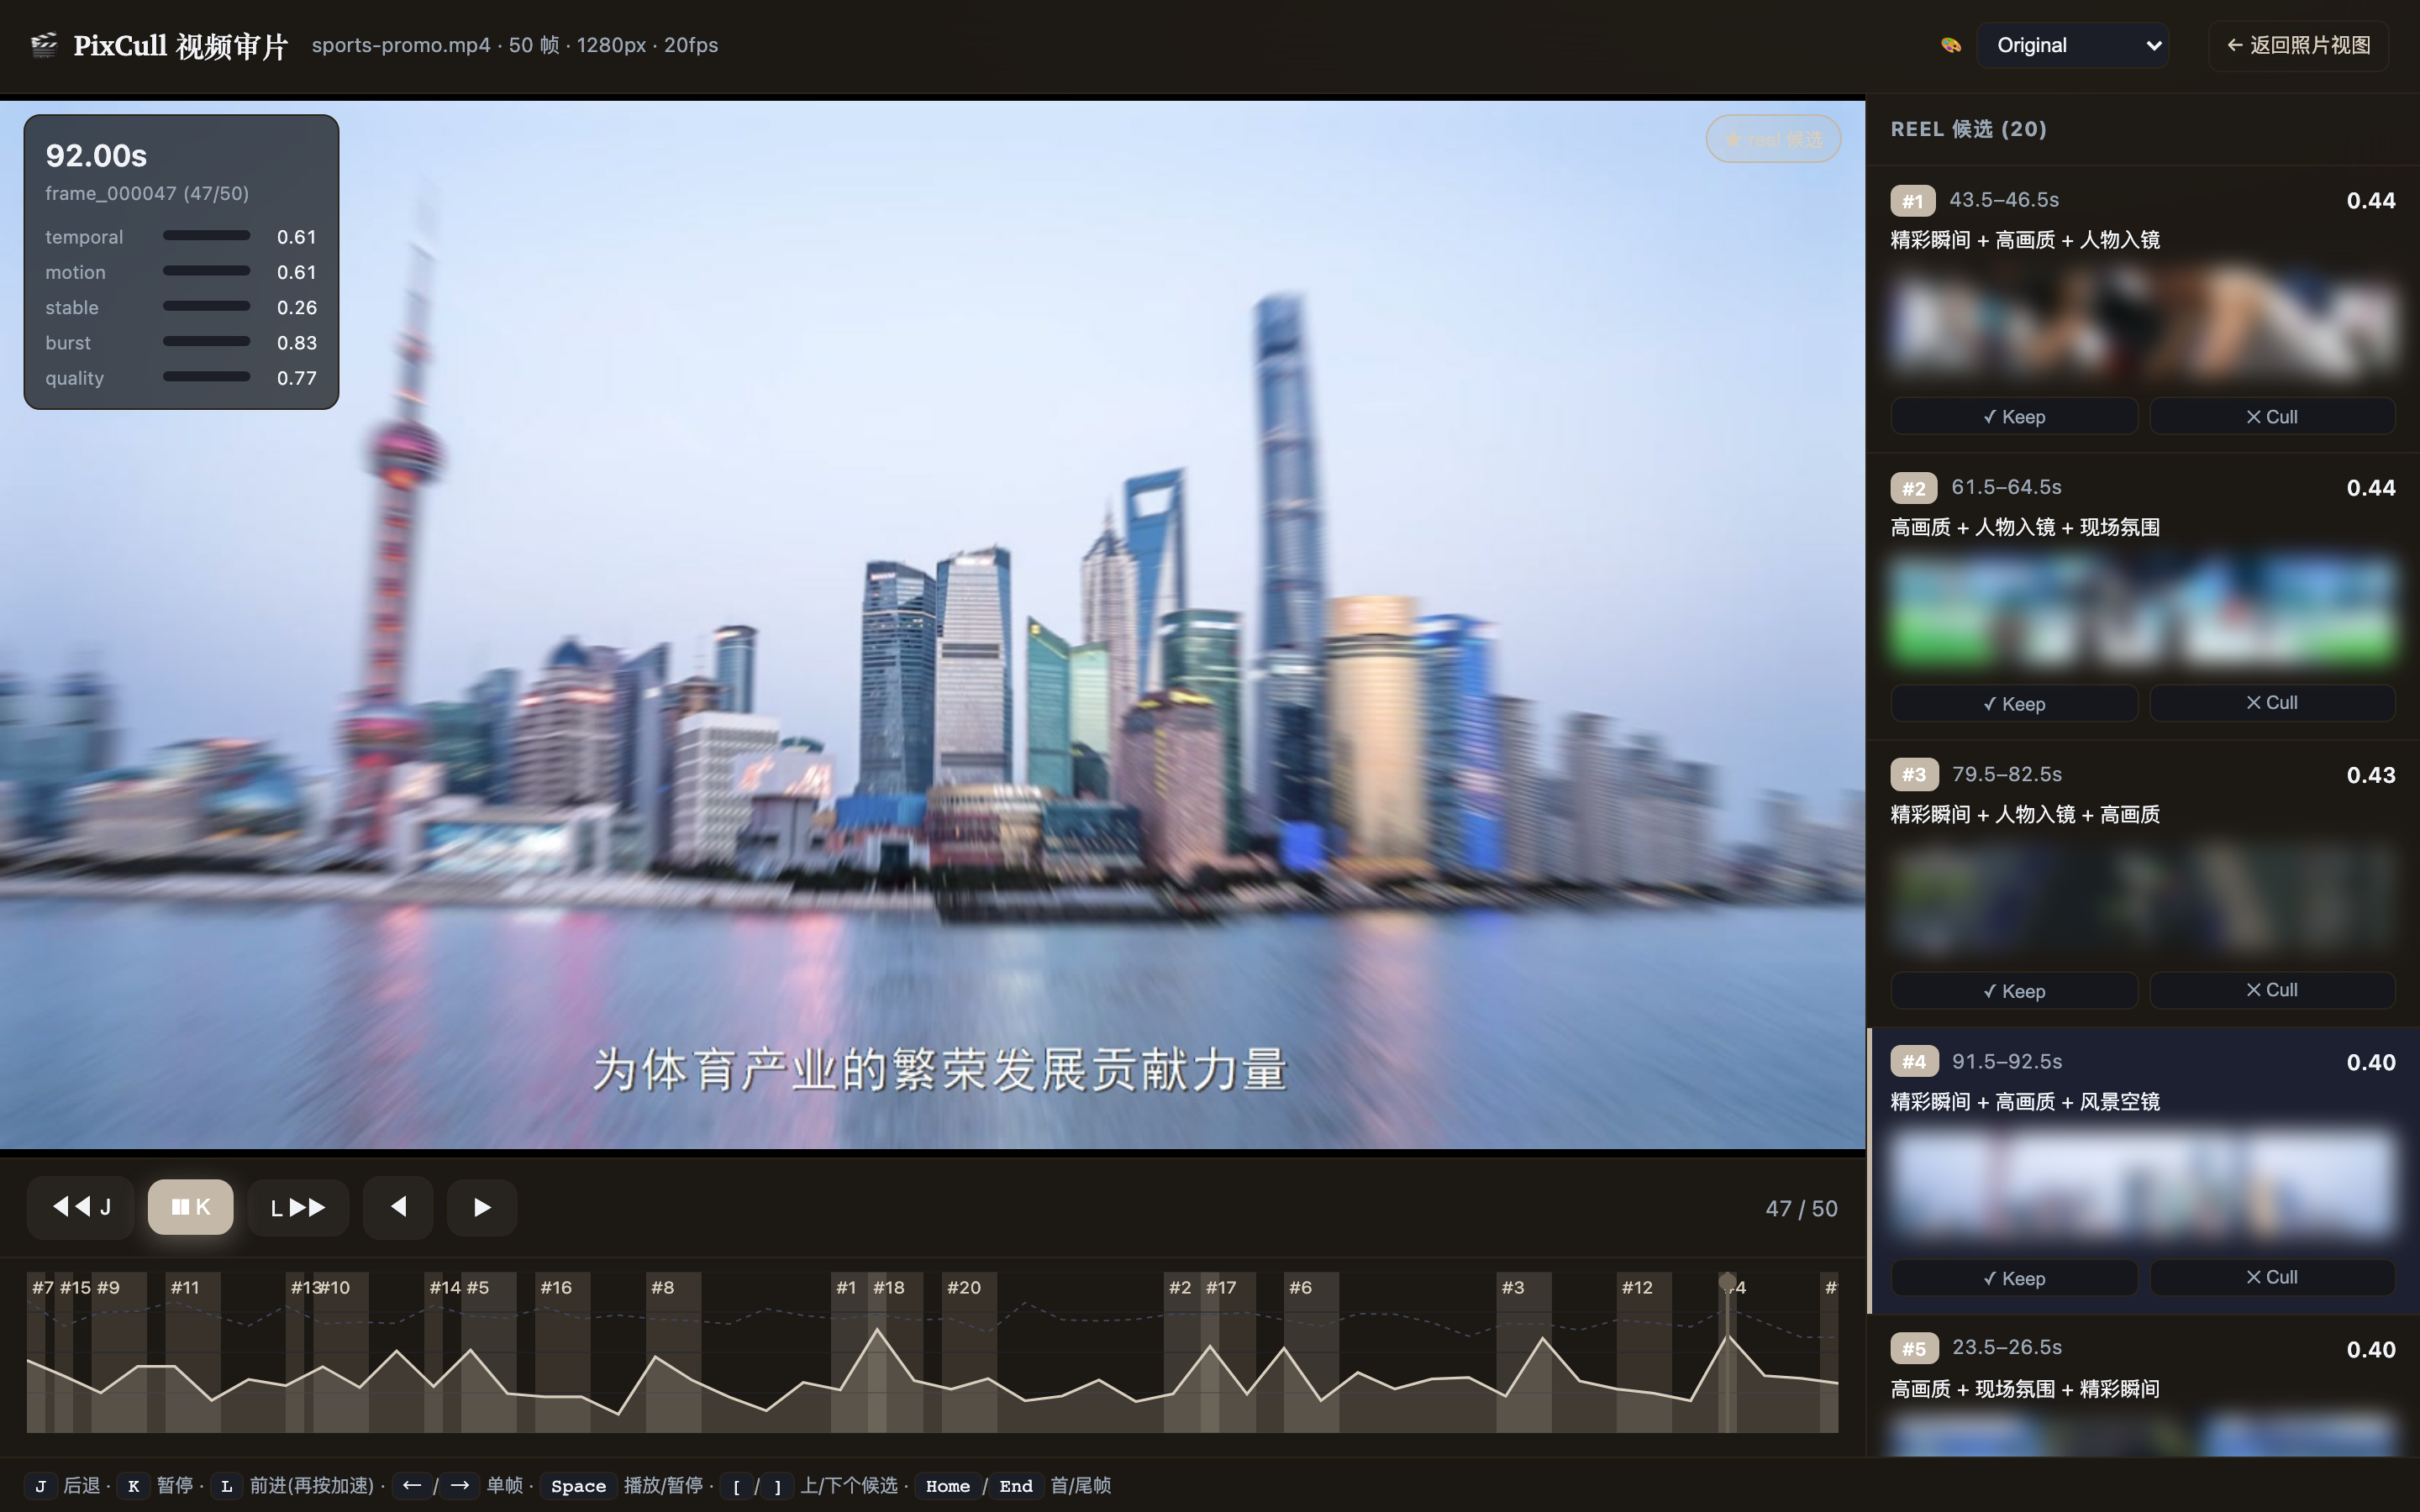The image size is (2420, 1512).
Task: Select the #5 badge for 23.5–26.5s
Action: coord(1914,1348)
